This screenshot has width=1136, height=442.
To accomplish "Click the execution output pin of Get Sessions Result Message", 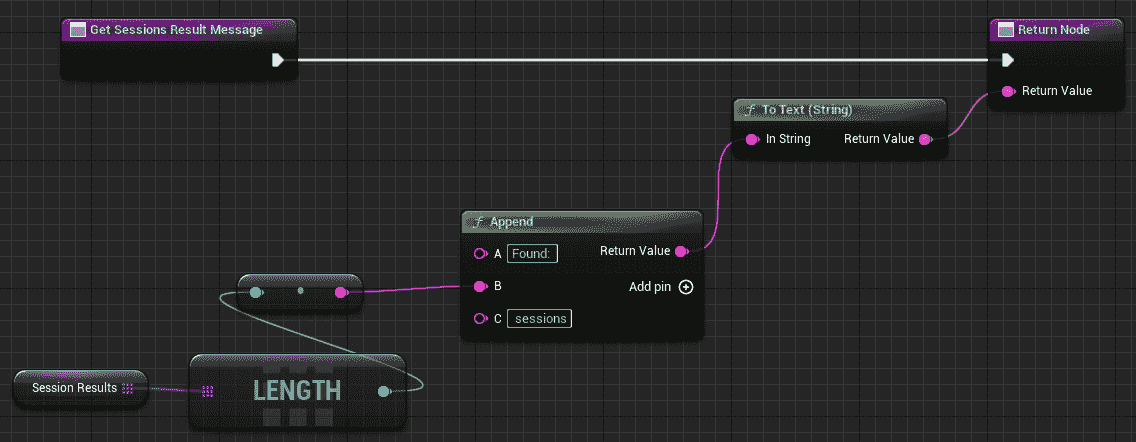I will click(x=277, y=60).
